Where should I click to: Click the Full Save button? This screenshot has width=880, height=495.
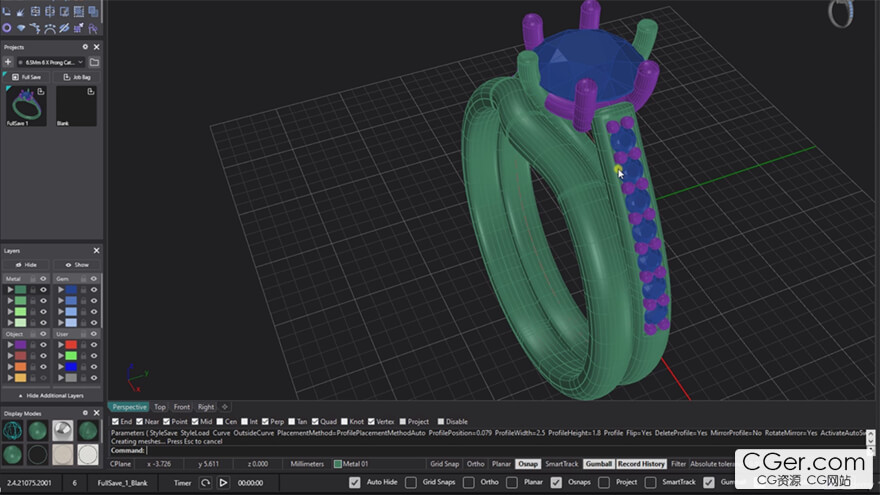[x=27, y=77]
